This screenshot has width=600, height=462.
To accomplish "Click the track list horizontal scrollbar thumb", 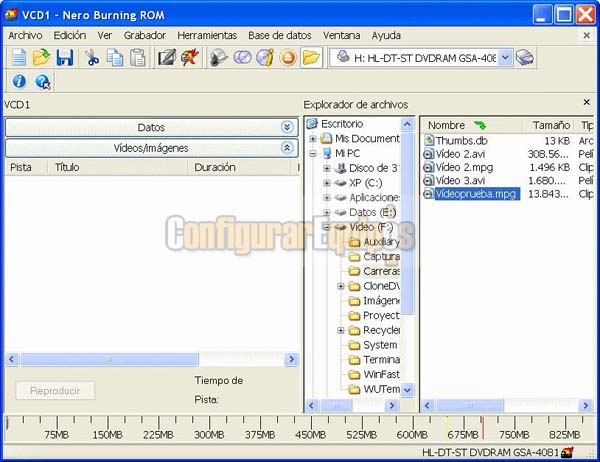I will pyautogui.click(x=109, y=359).
